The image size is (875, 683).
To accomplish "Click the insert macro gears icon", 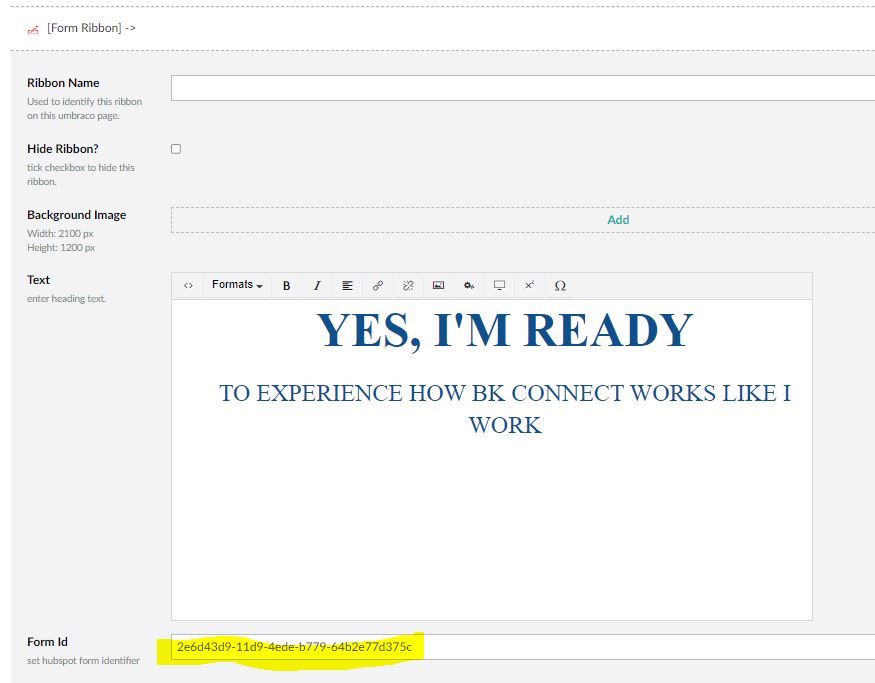I will pyautogui.click(x=469, y=286).
